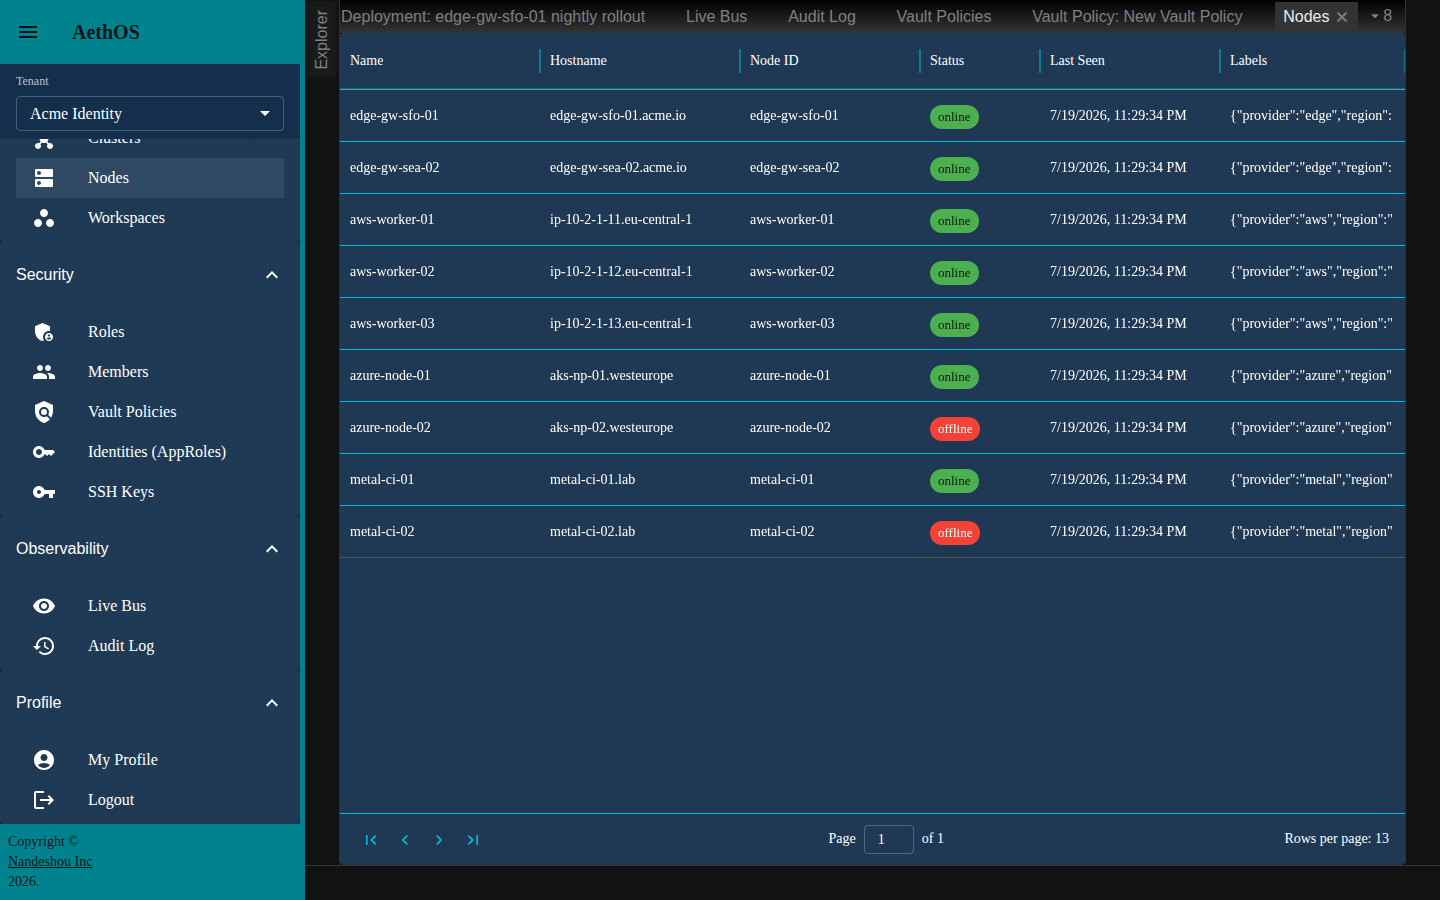
Task: Click the Nodes server icon in sidebar
Action: (x=44, y=178)
